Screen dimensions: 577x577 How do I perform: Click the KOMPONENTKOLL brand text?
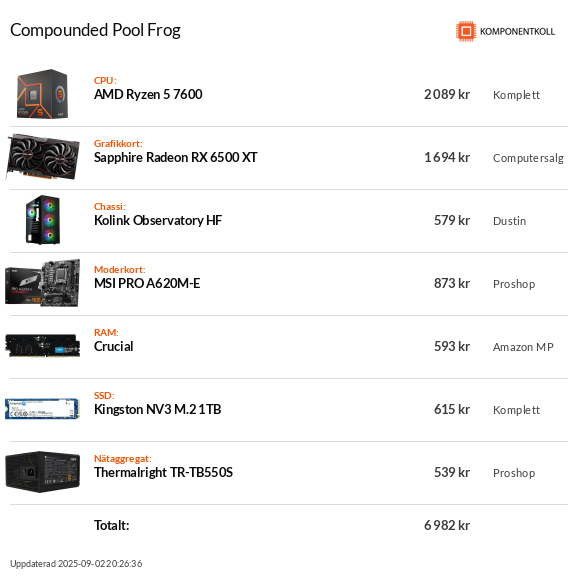(517, 32)
